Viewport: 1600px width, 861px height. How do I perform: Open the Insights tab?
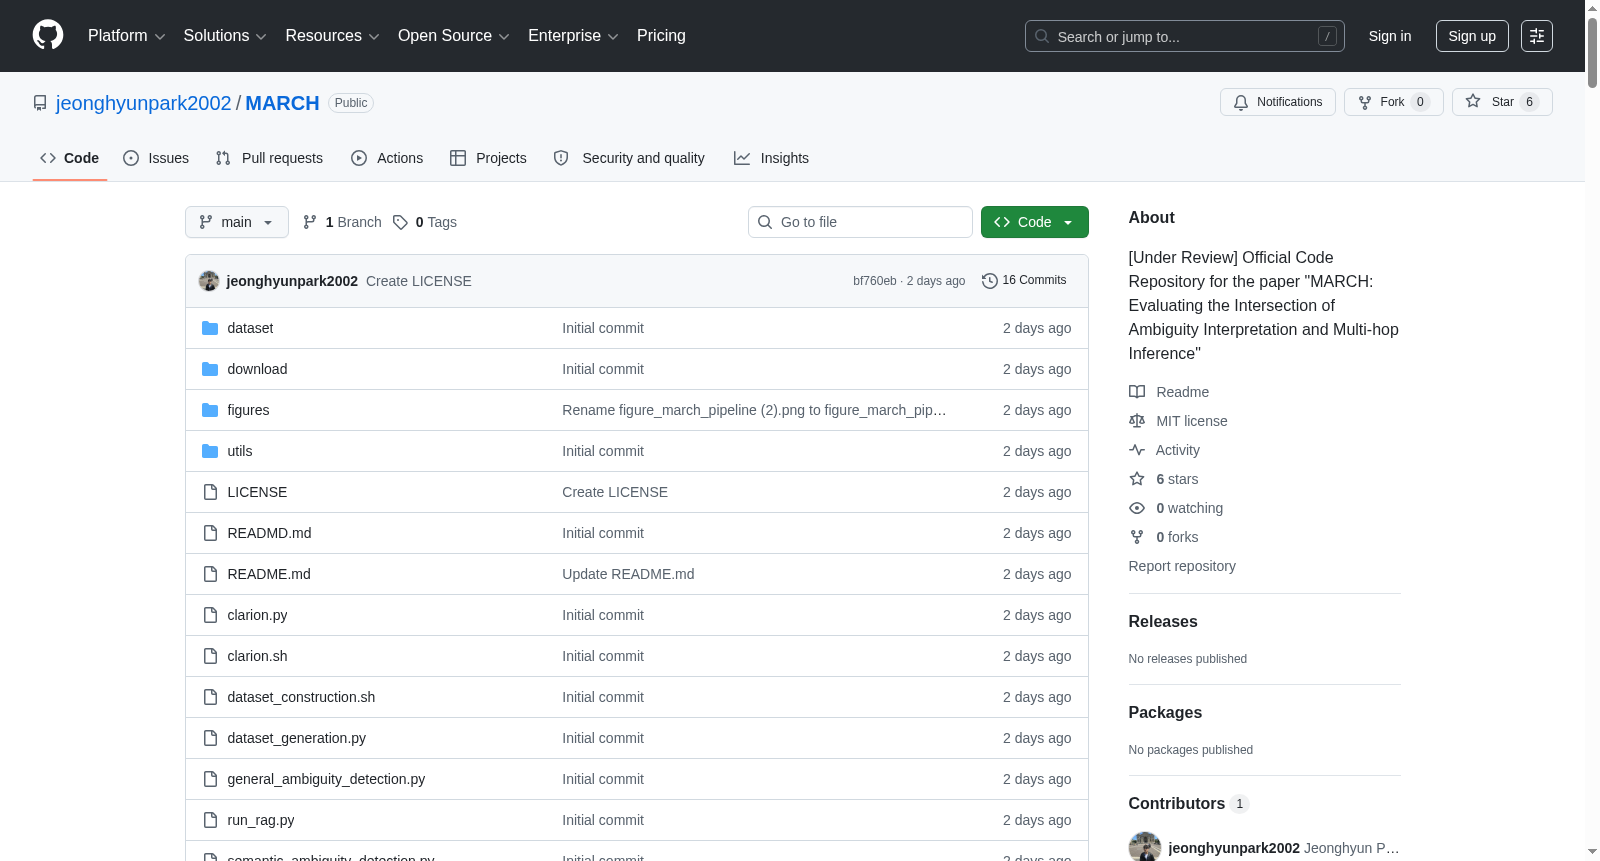coord(771,158)
